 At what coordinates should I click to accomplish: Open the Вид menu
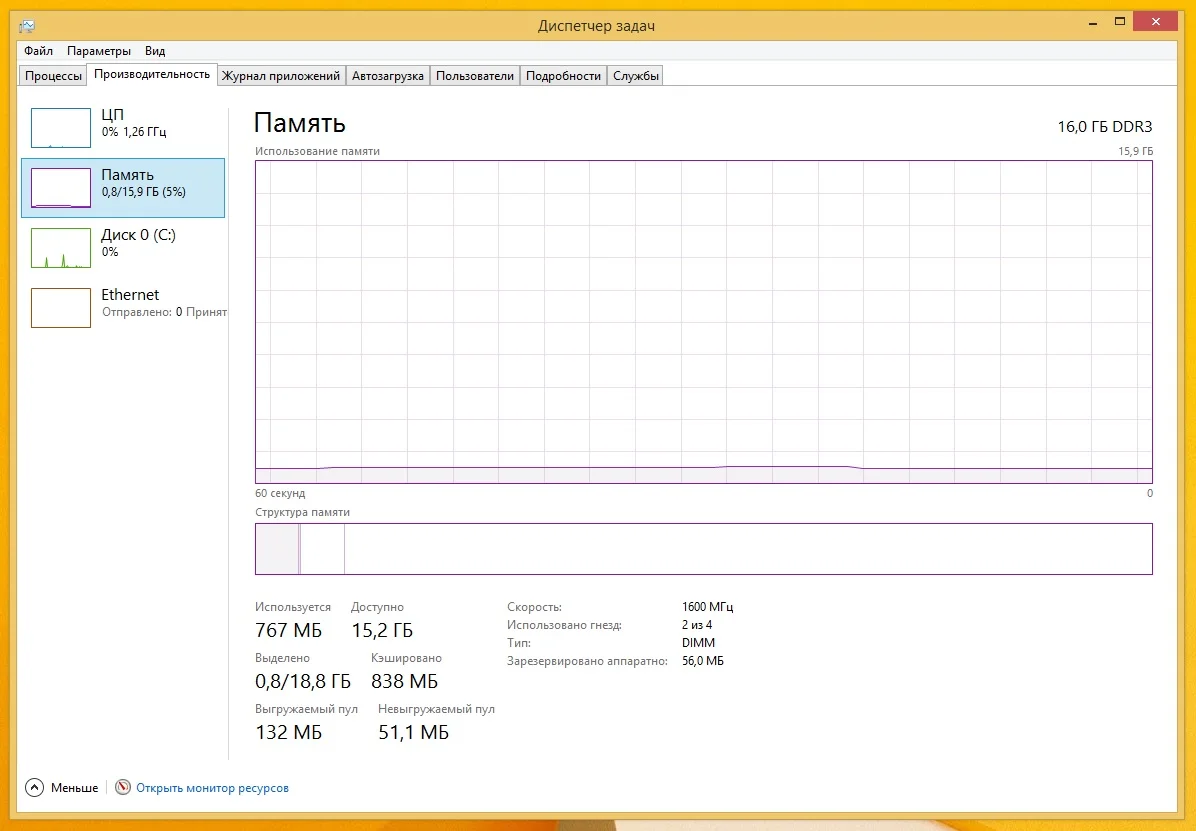(154, 50)
